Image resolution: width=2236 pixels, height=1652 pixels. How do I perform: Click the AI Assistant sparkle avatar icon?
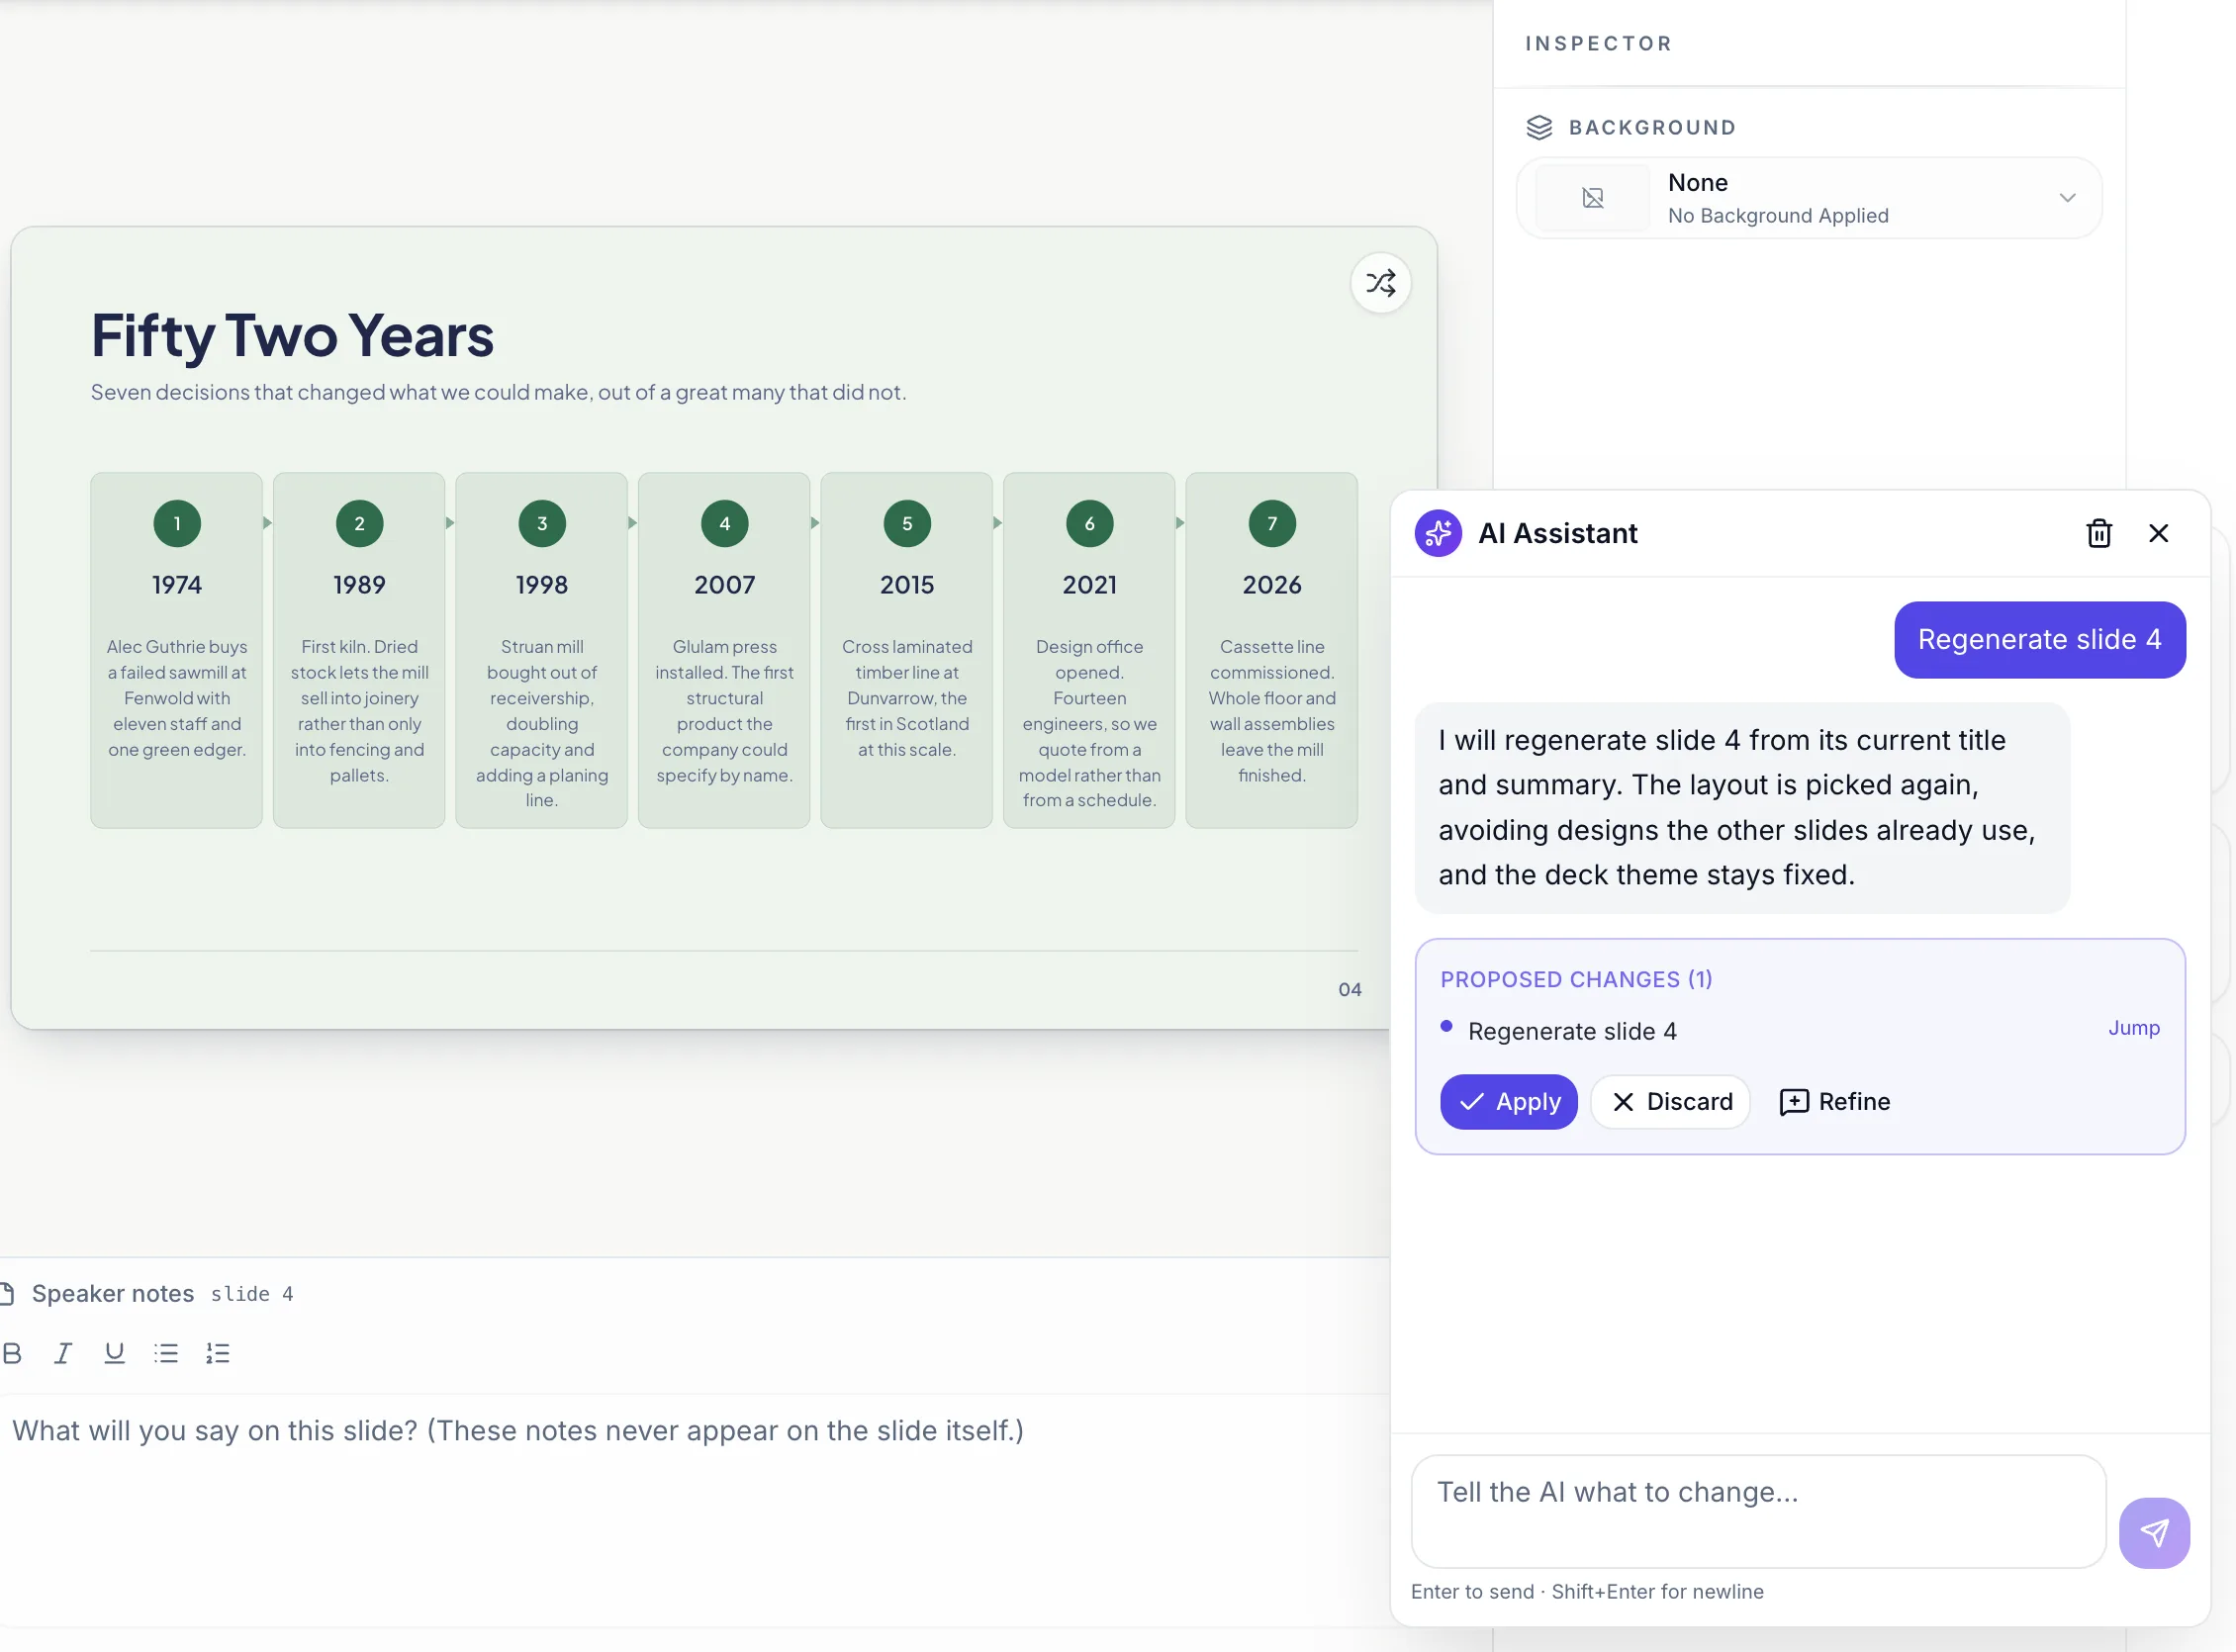pyautogui.click(x=1437, y=533)
